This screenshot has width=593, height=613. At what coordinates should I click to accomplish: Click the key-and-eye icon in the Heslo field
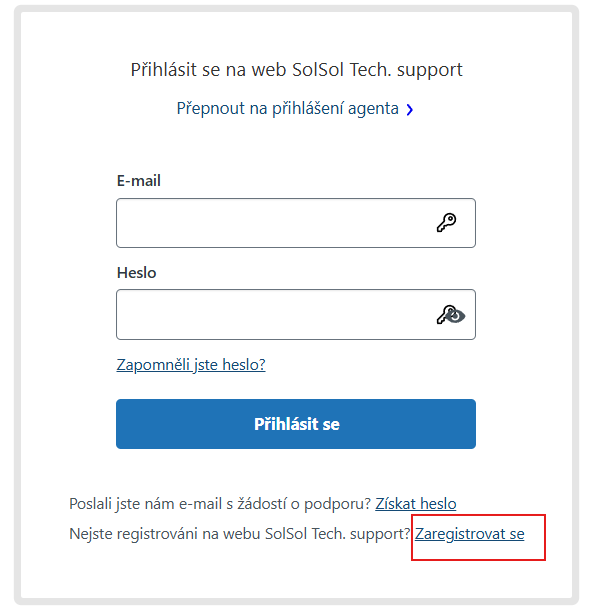tap(451, 315)
